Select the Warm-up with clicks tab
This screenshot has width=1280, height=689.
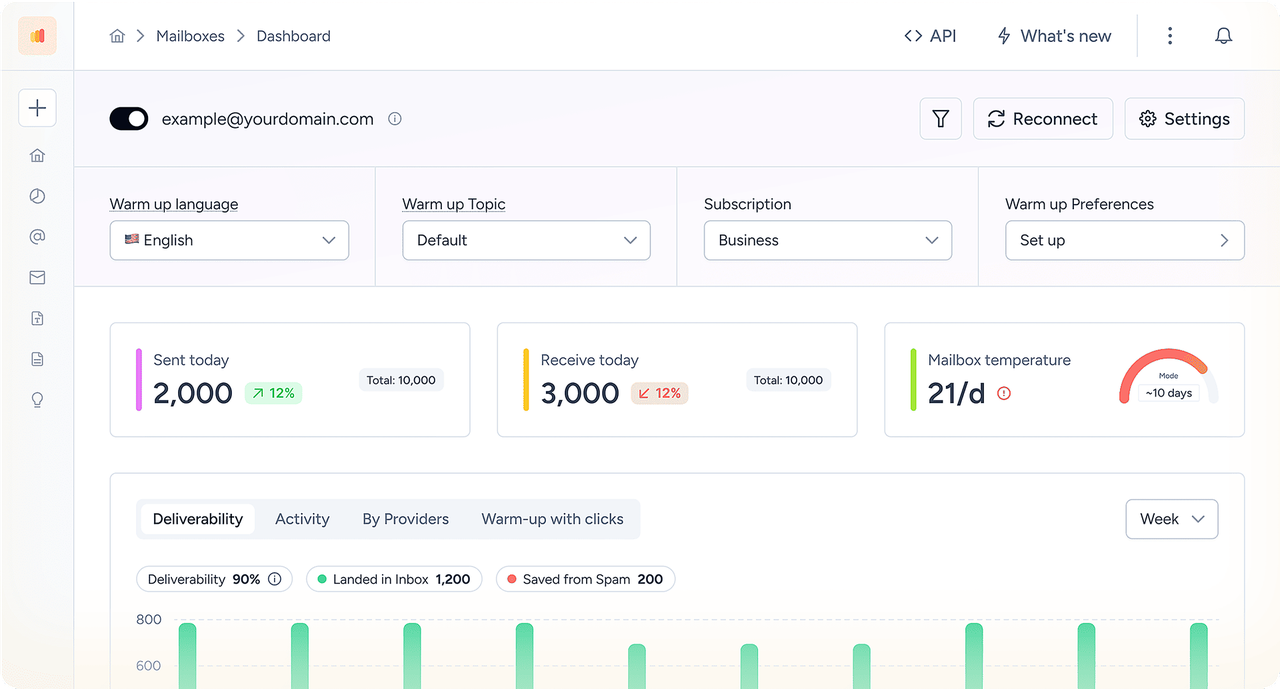[x=552, y=519]
